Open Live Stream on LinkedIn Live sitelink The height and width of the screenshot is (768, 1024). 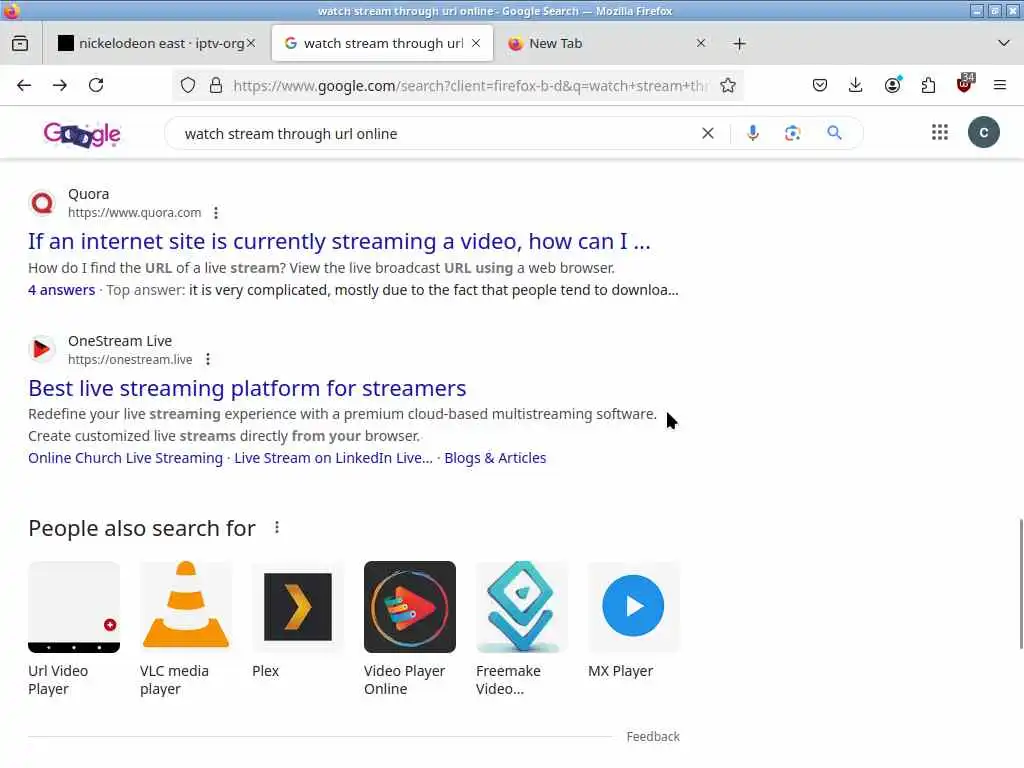333,458
